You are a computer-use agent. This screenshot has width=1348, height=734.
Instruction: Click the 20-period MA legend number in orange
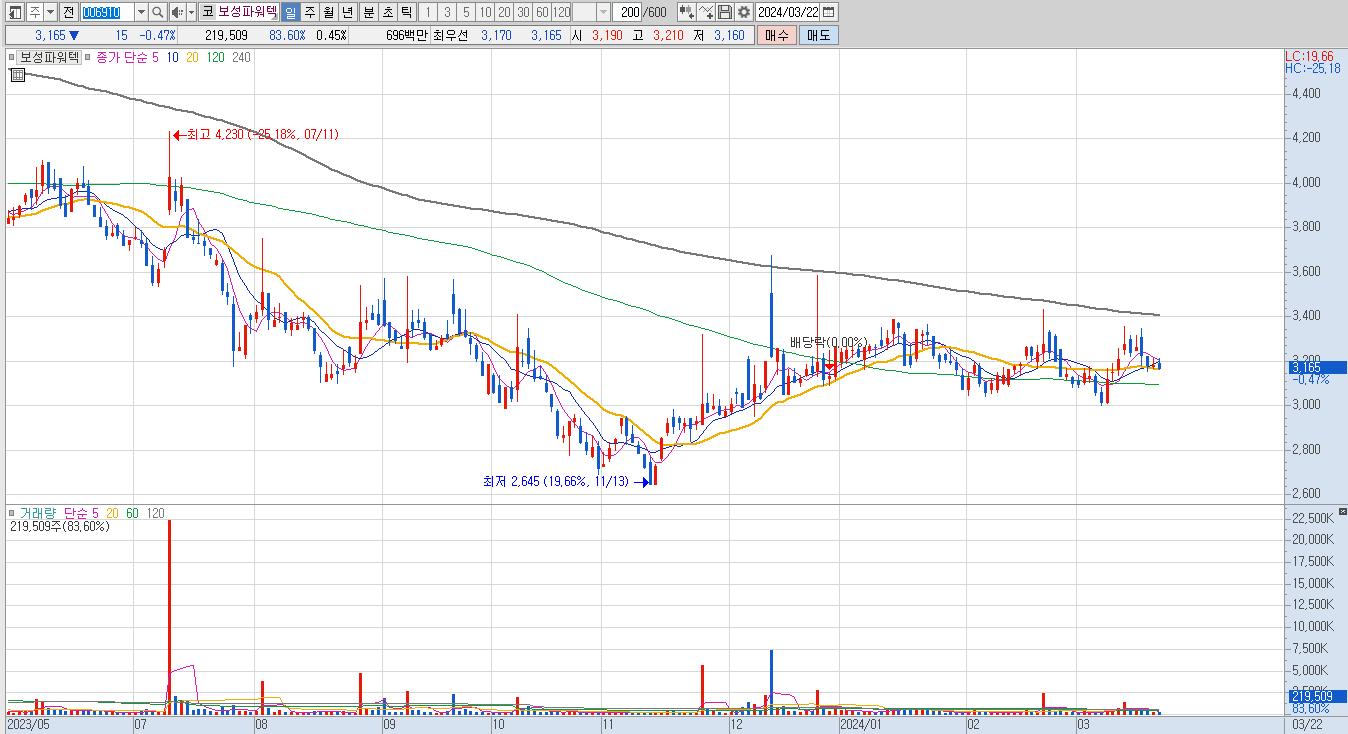pyautogui.click(x=192, y=58)
